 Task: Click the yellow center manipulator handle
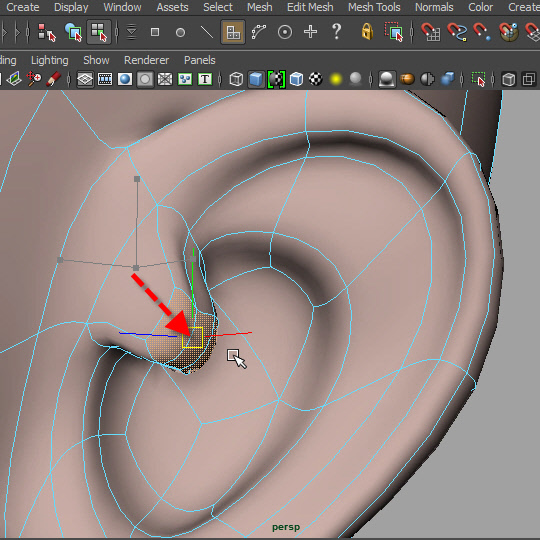193,338
